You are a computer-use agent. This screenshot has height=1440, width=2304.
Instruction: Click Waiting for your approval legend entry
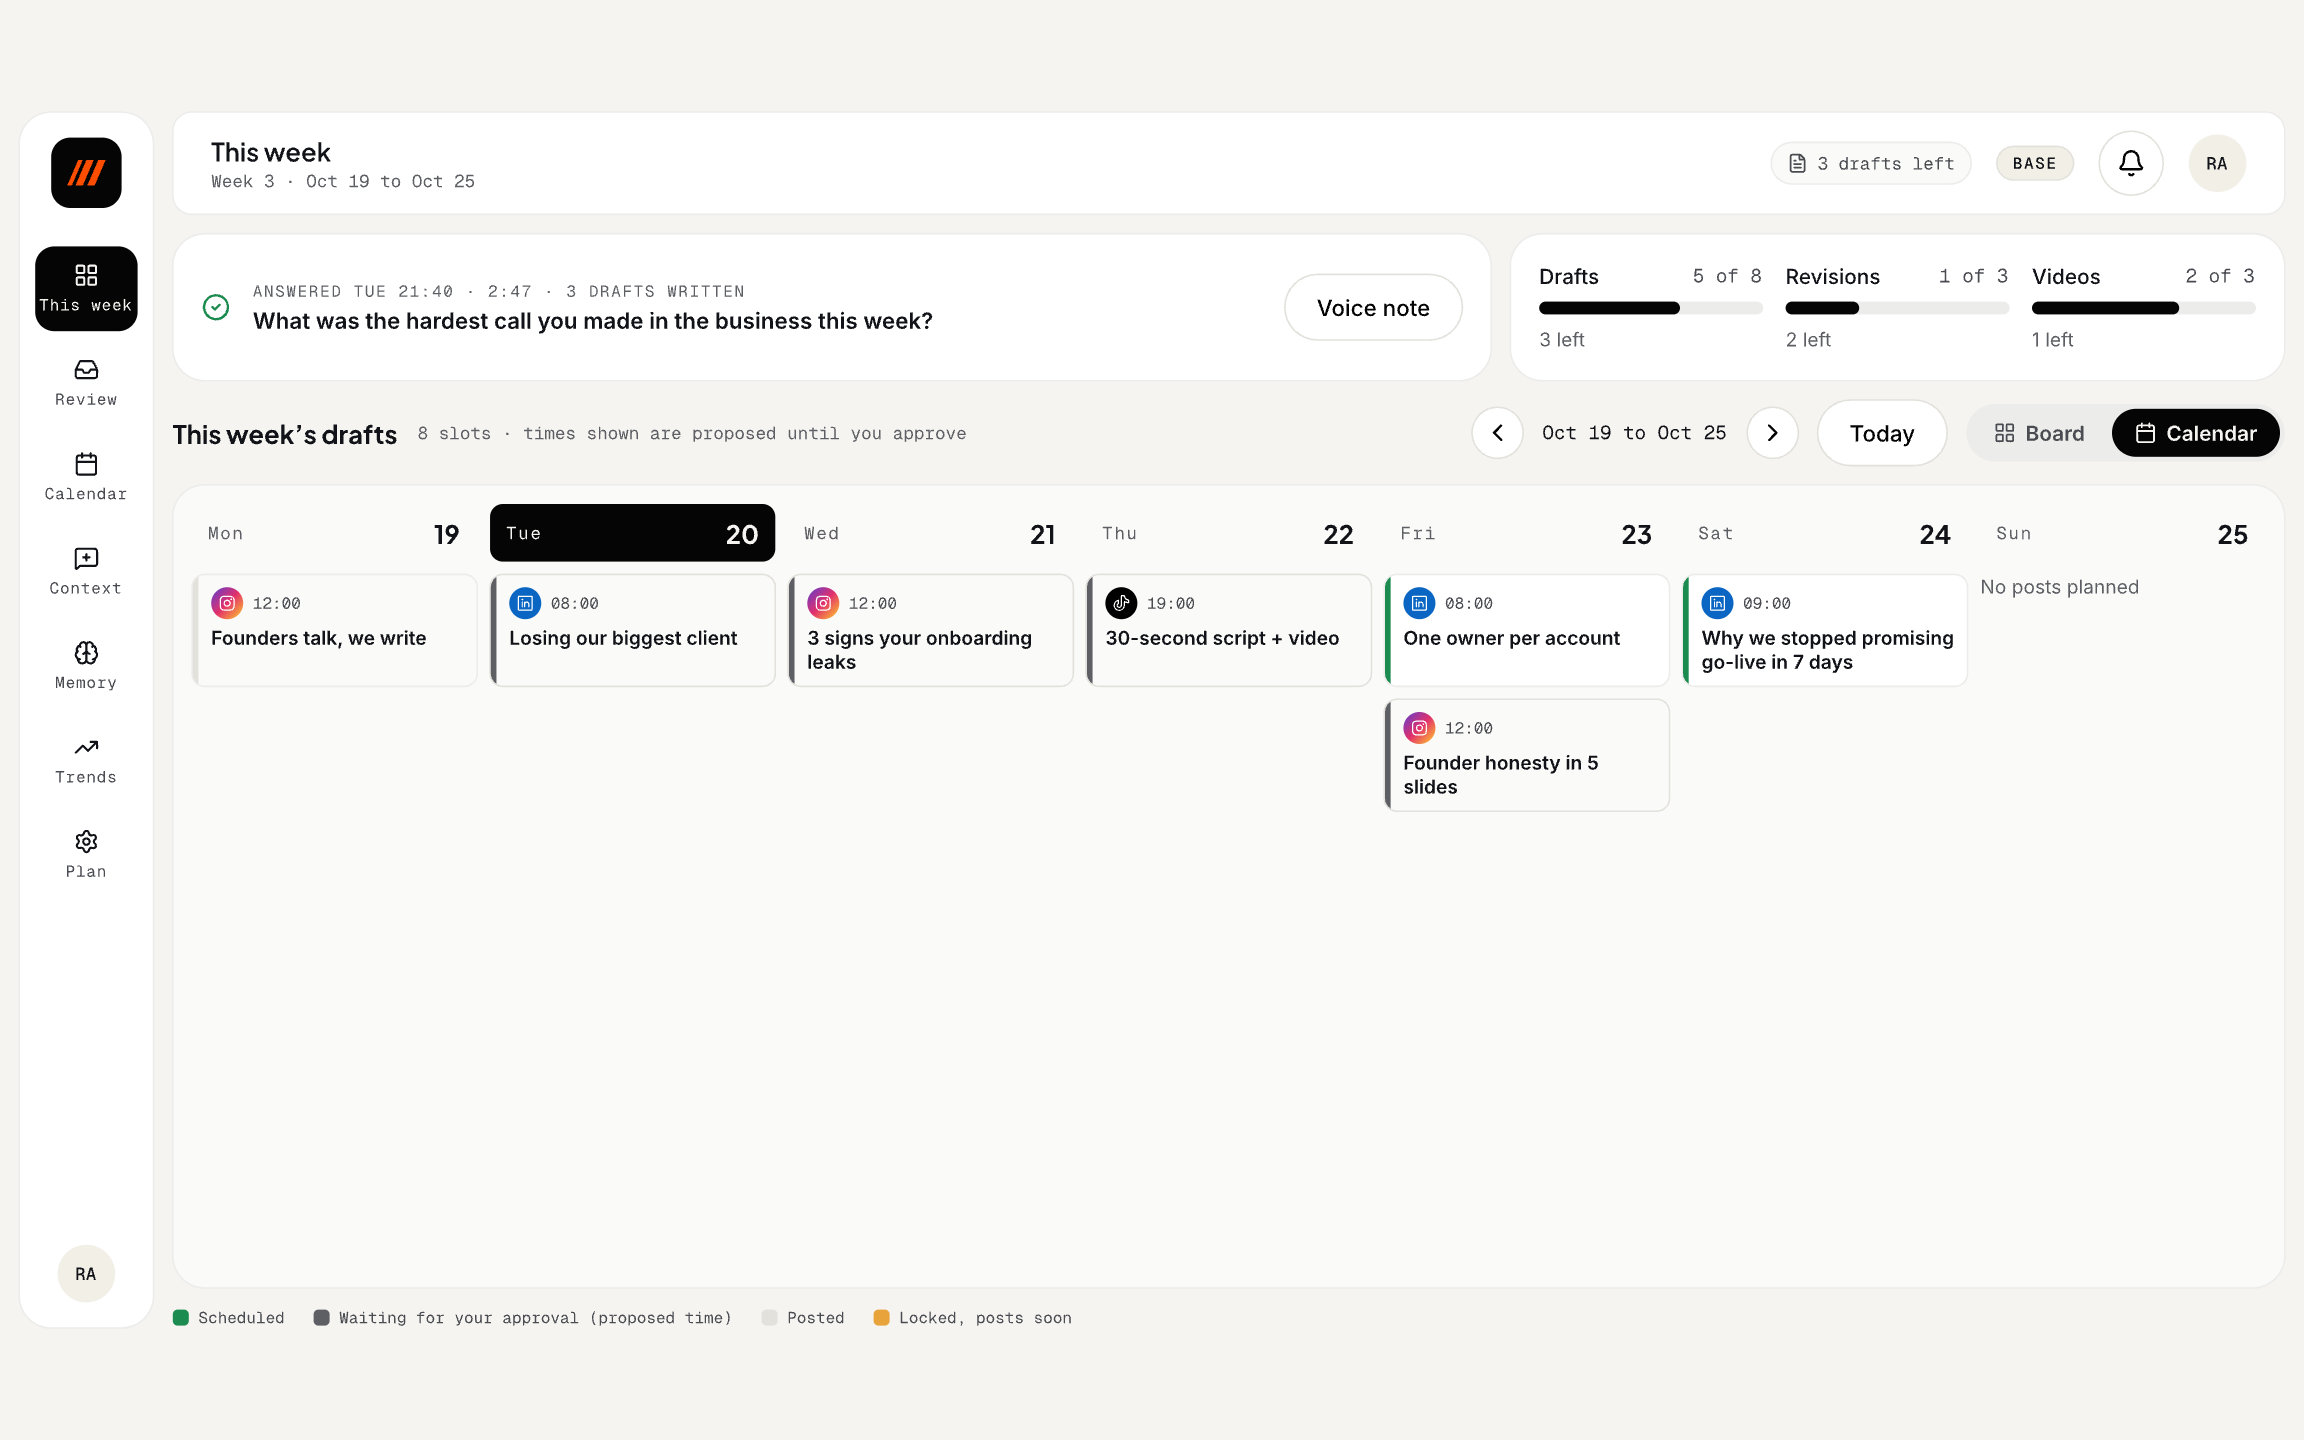[523, 1317]
